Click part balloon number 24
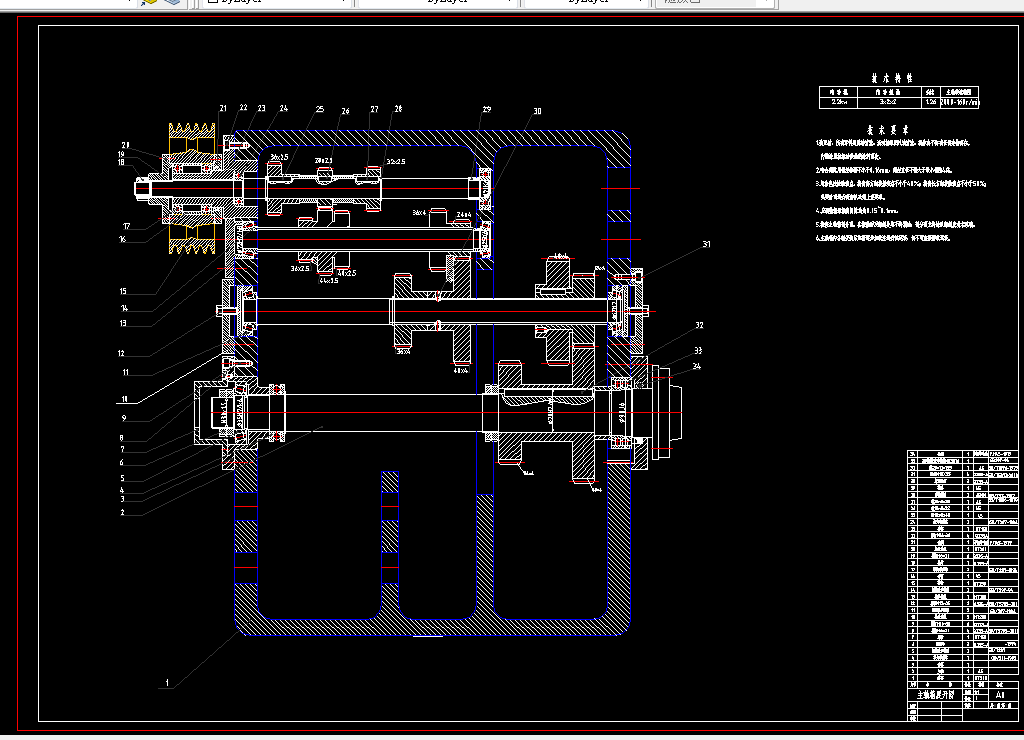1024x740 pixels. [x=283, y=108]
